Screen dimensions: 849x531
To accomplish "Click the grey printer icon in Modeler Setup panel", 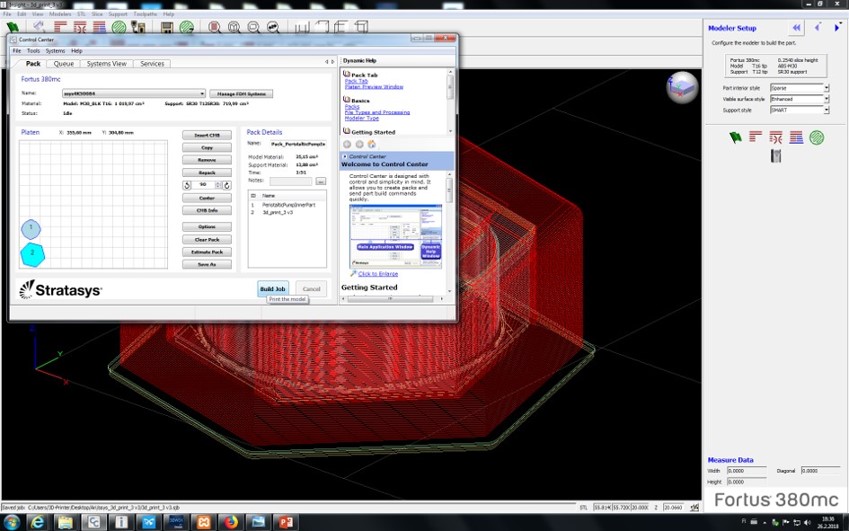I will tap(776, 156).
